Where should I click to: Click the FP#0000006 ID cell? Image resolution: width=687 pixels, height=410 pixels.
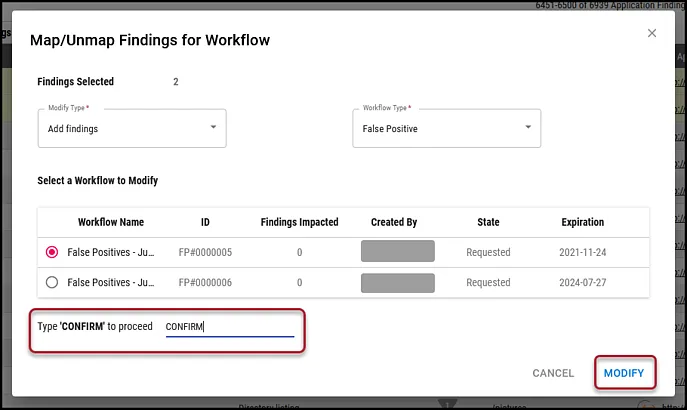tap(205, 283)
